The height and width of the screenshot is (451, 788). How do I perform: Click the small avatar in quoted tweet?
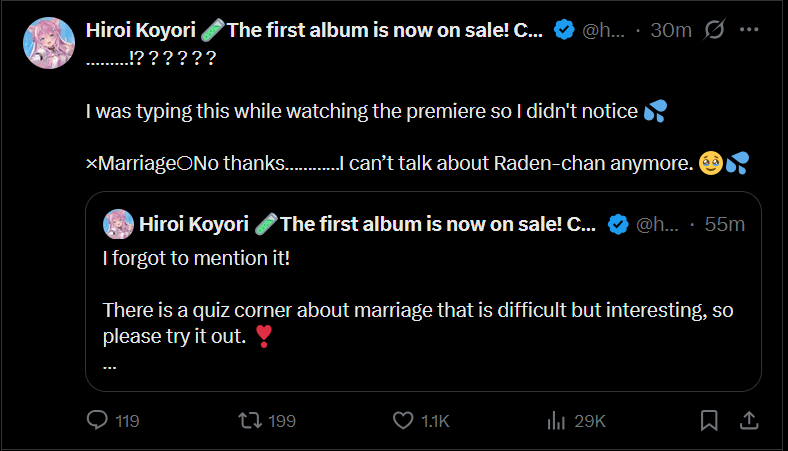(x=119, y=224)
